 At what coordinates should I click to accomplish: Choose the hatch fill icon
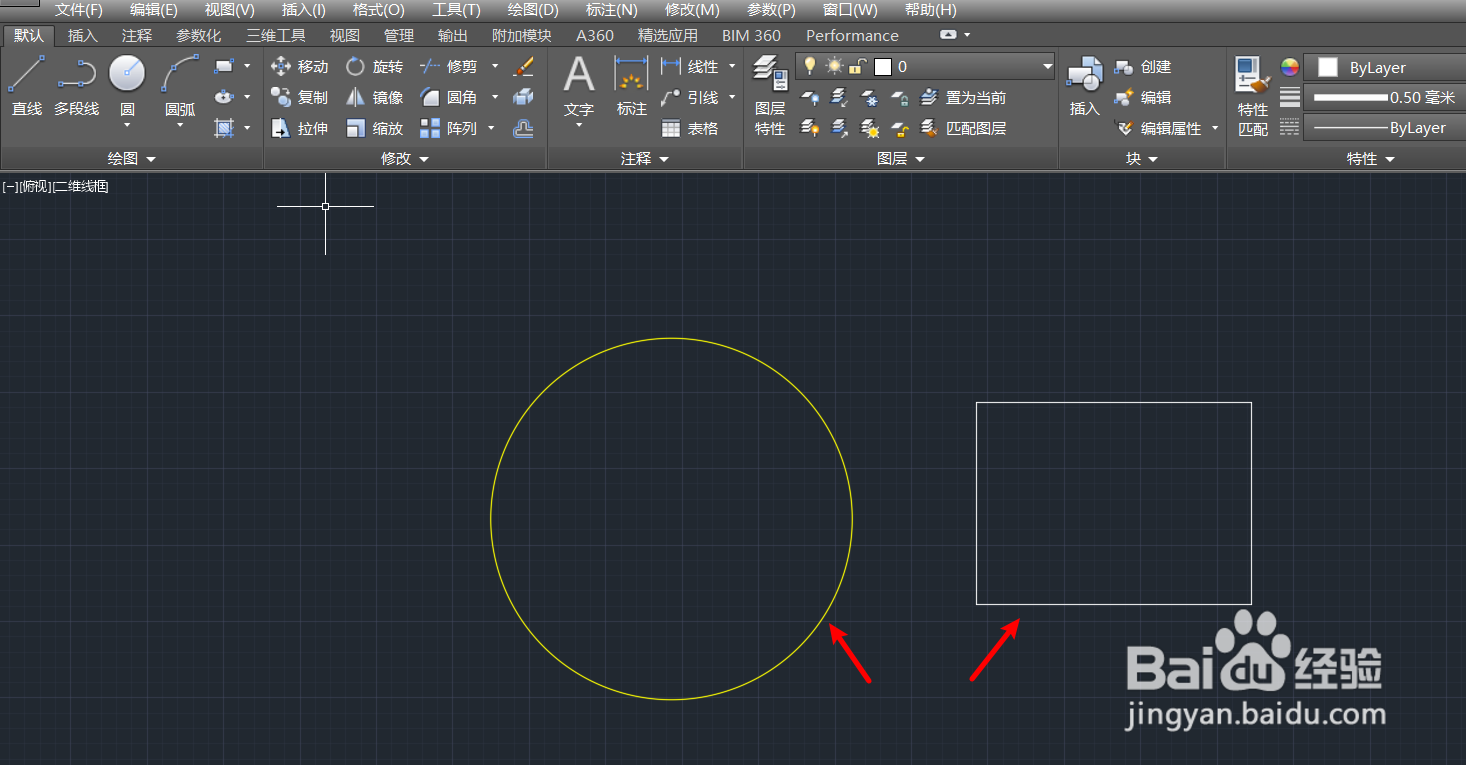(x=224, y=128)
